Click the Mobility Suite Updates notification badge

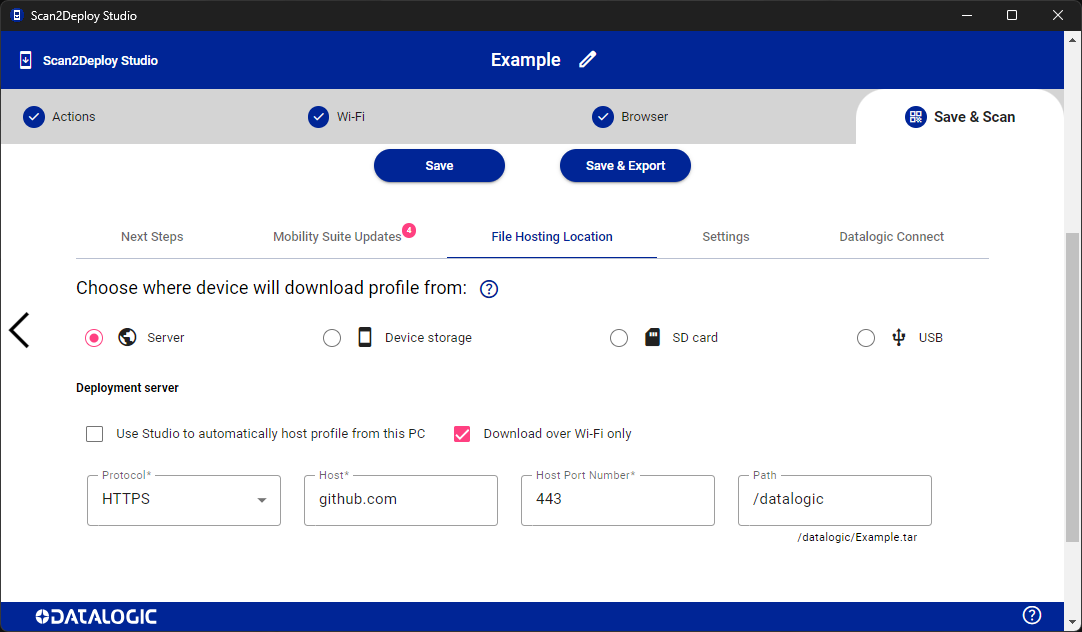coord(409,230)
